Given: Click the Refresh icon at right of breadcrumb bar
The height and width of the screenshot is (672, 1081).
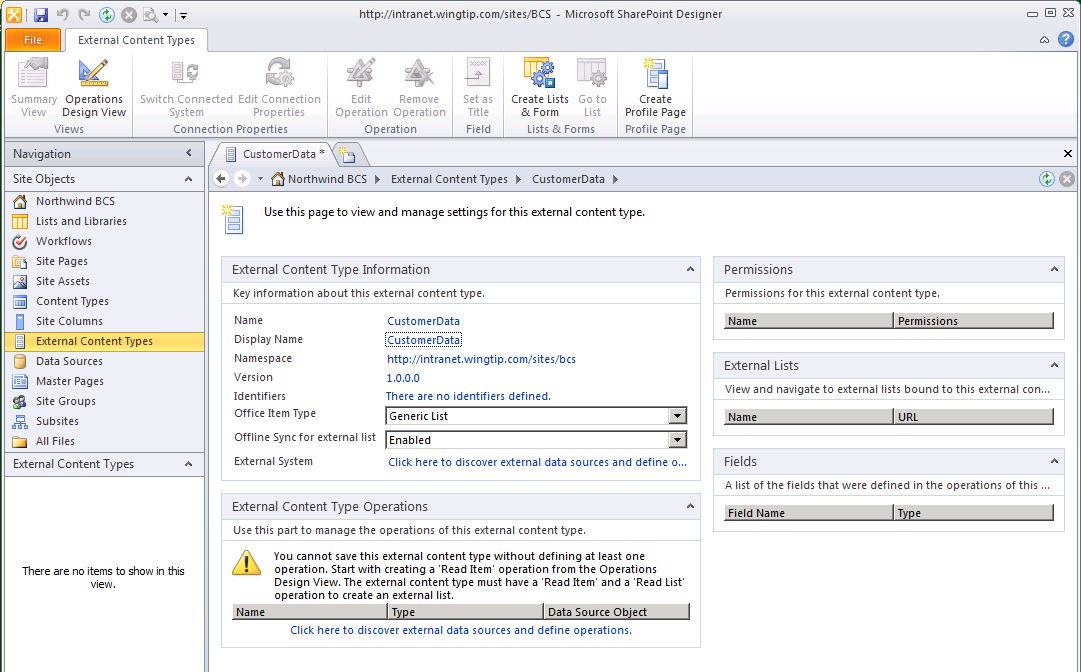Looking at the screenshot, I should coord(1047,179).
